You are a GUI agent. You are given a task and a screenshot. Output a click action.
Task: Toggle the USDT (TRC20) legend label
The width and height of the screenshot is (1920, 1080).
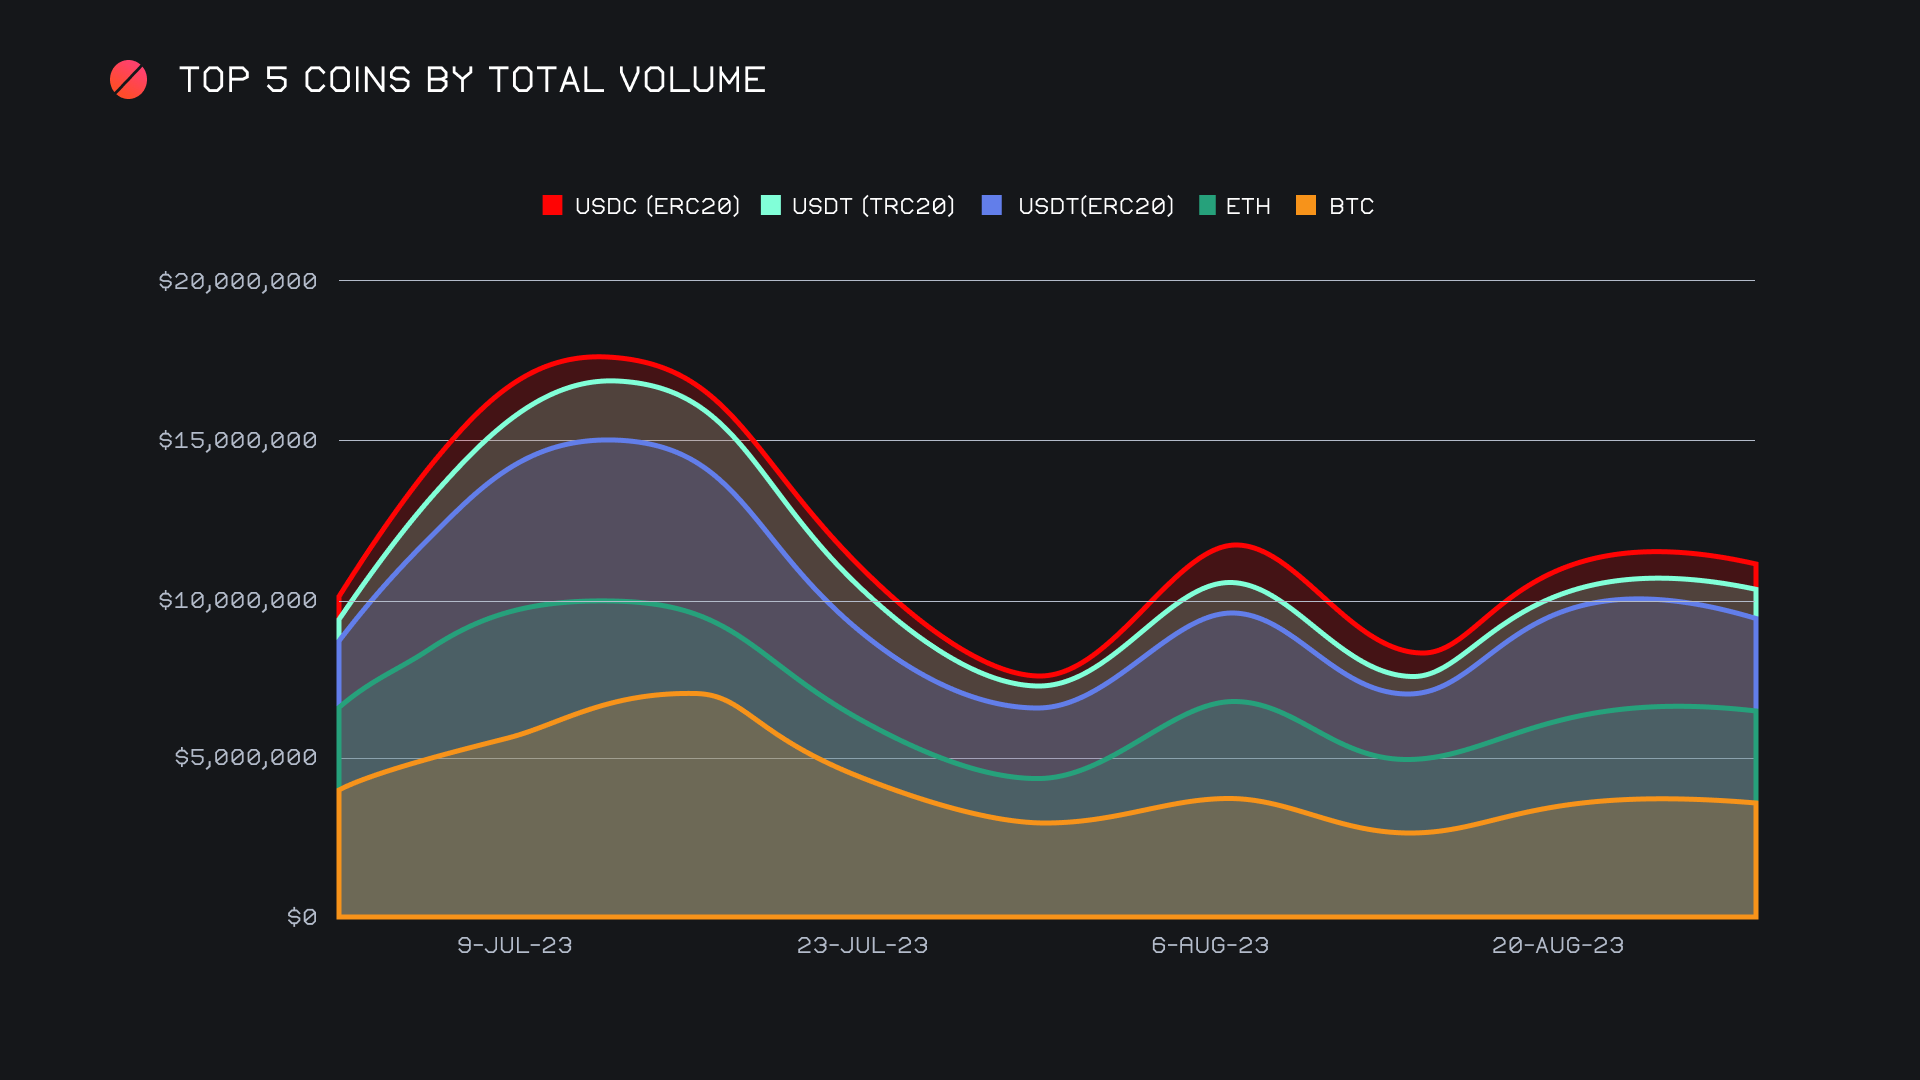point(873,206)
